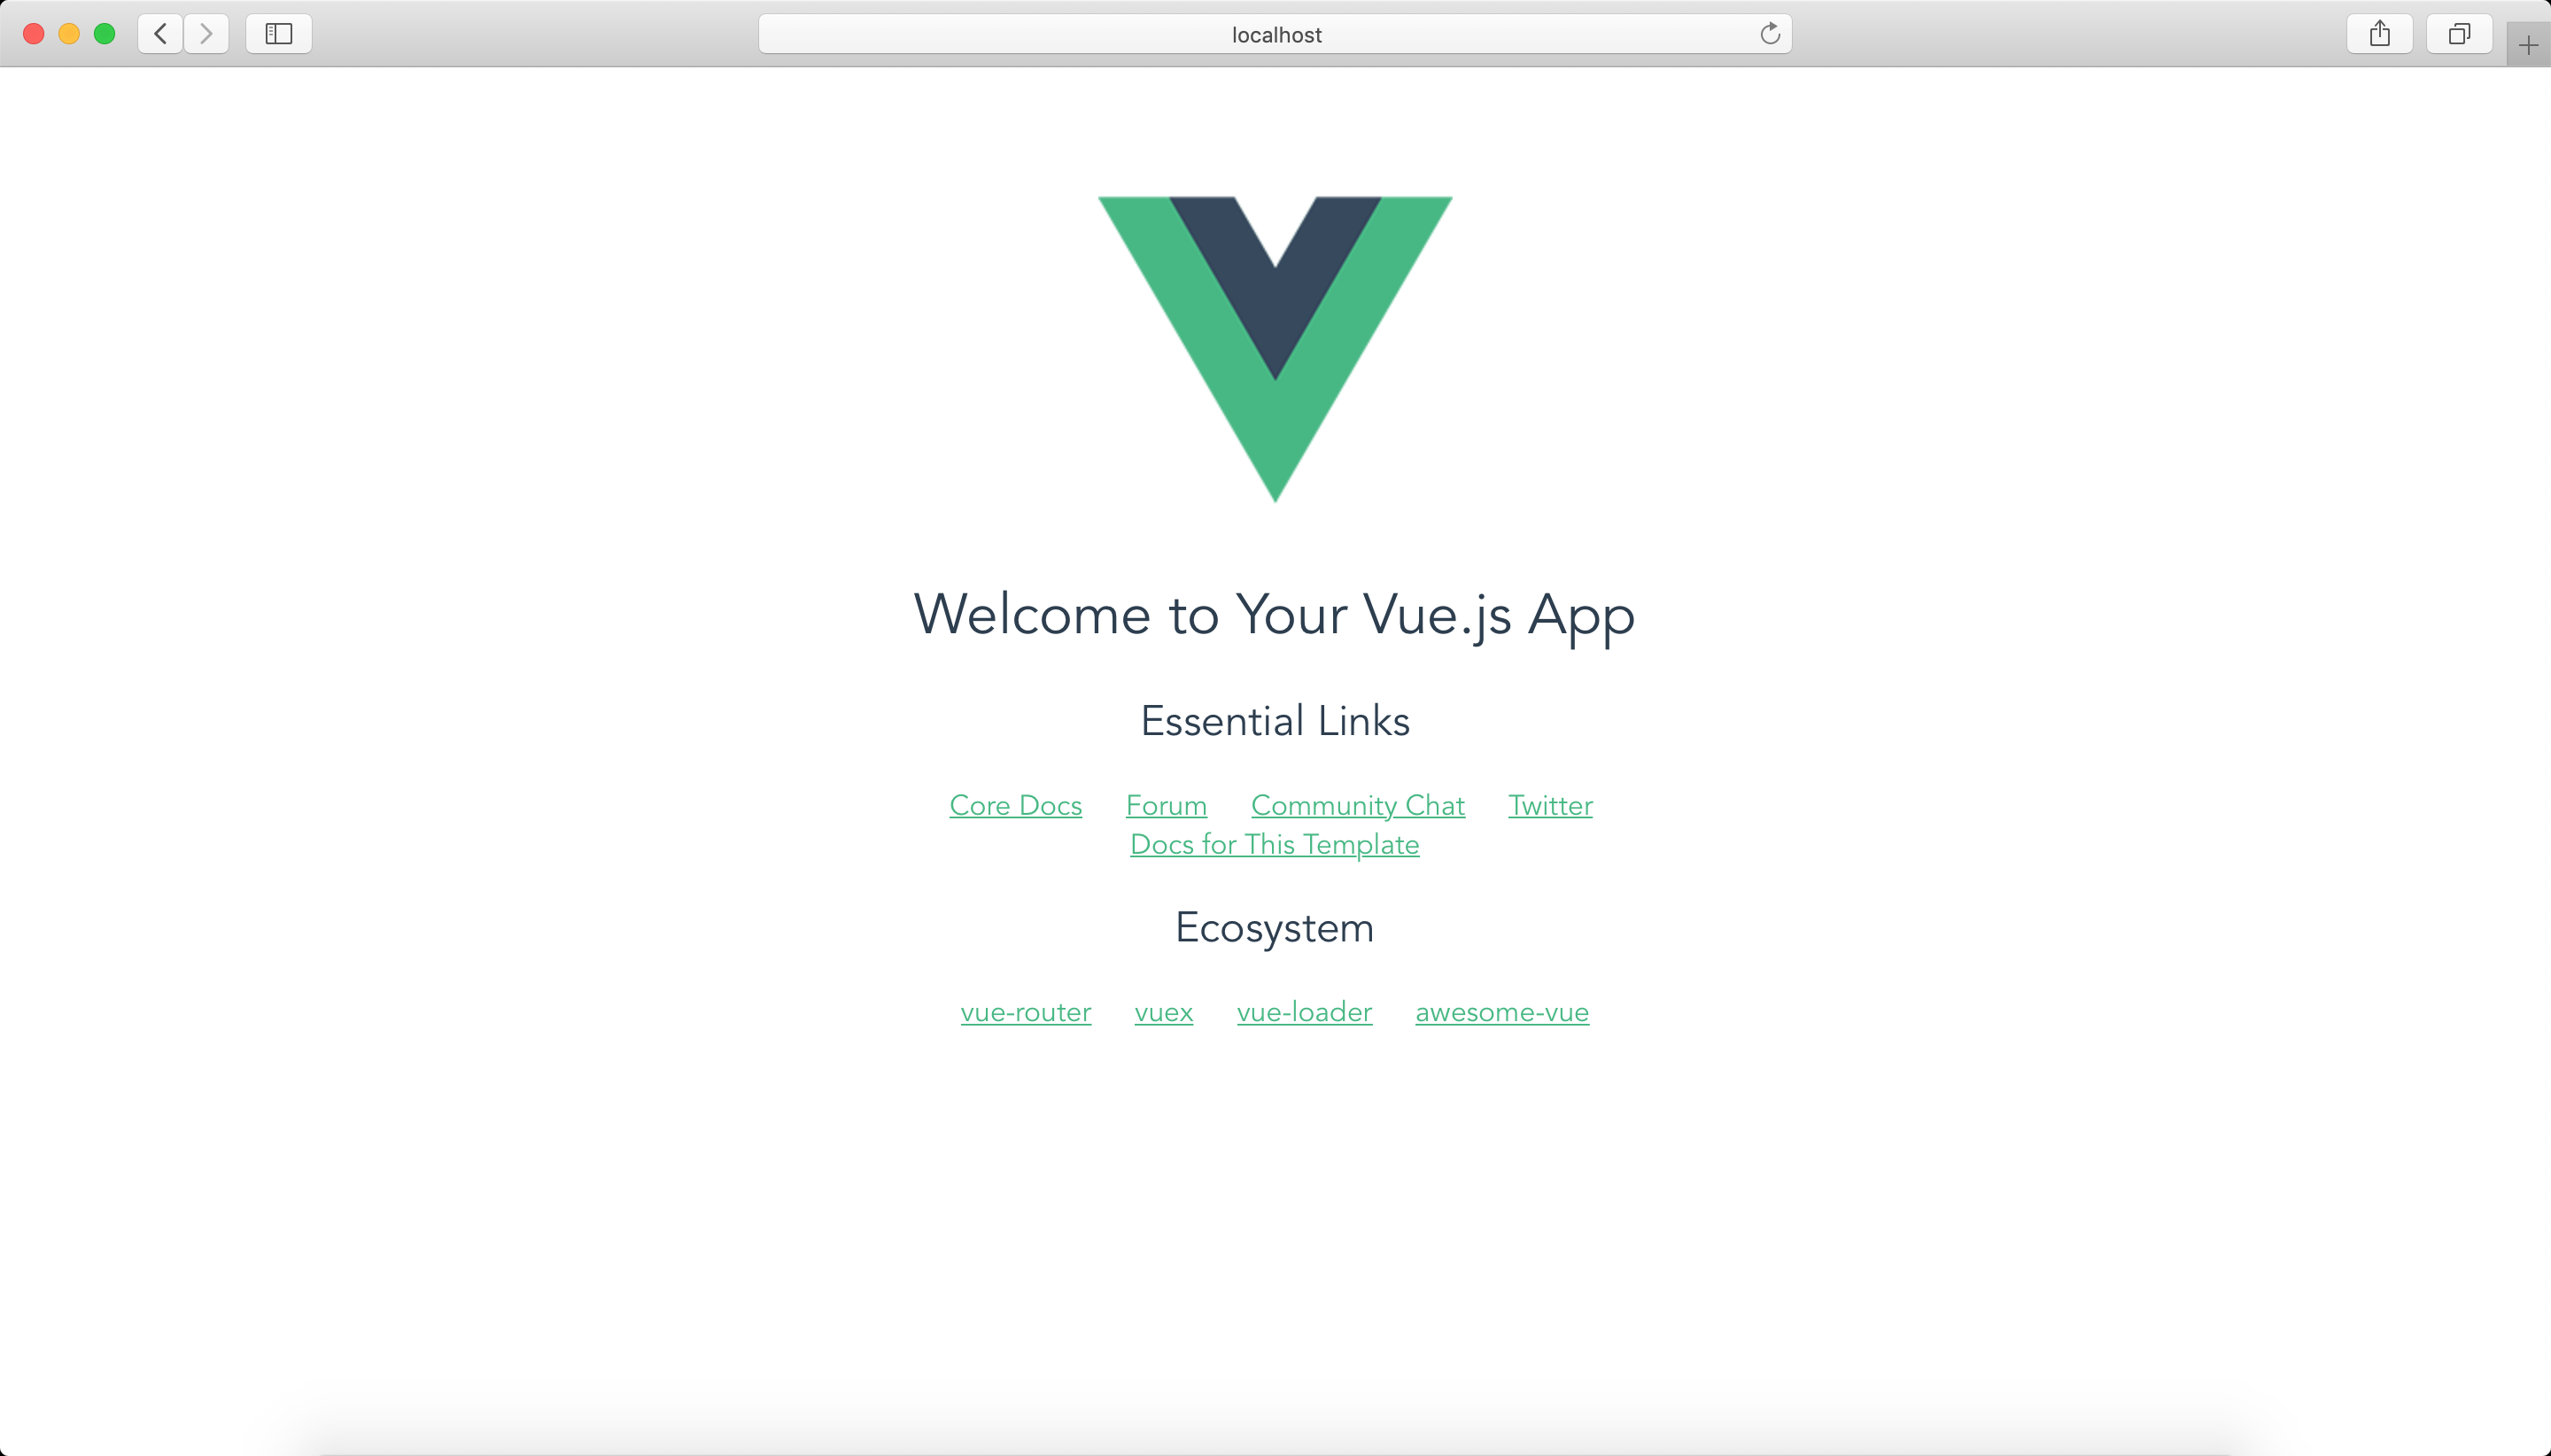Click the forward navigation arrow
The image size is (2551, 1456).
click(206, 34)
